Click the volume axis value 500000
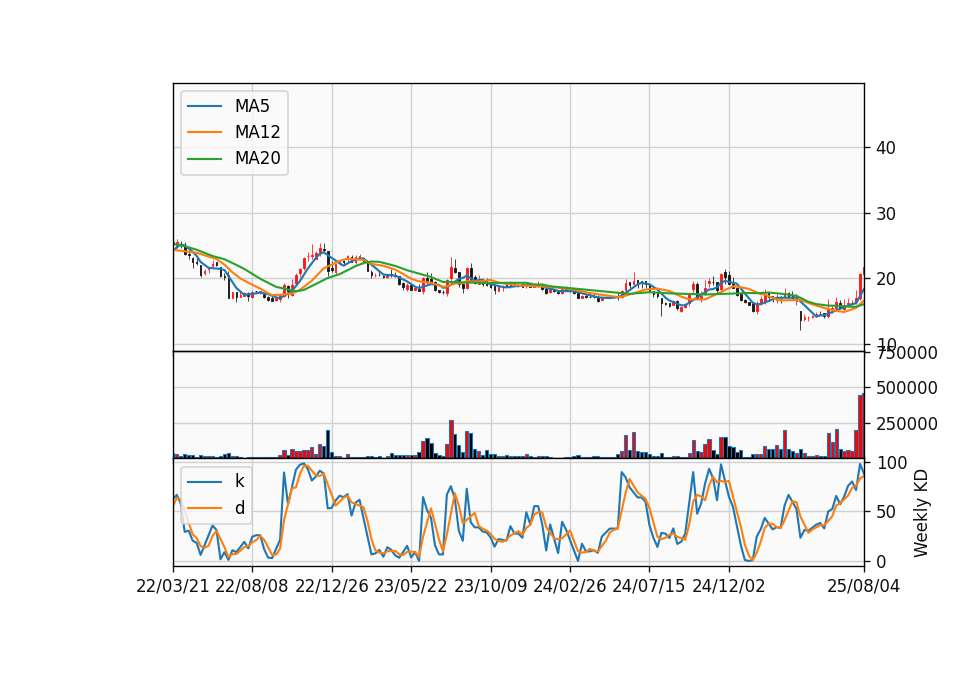Screen dimensions: 960x690 point(907,388)
